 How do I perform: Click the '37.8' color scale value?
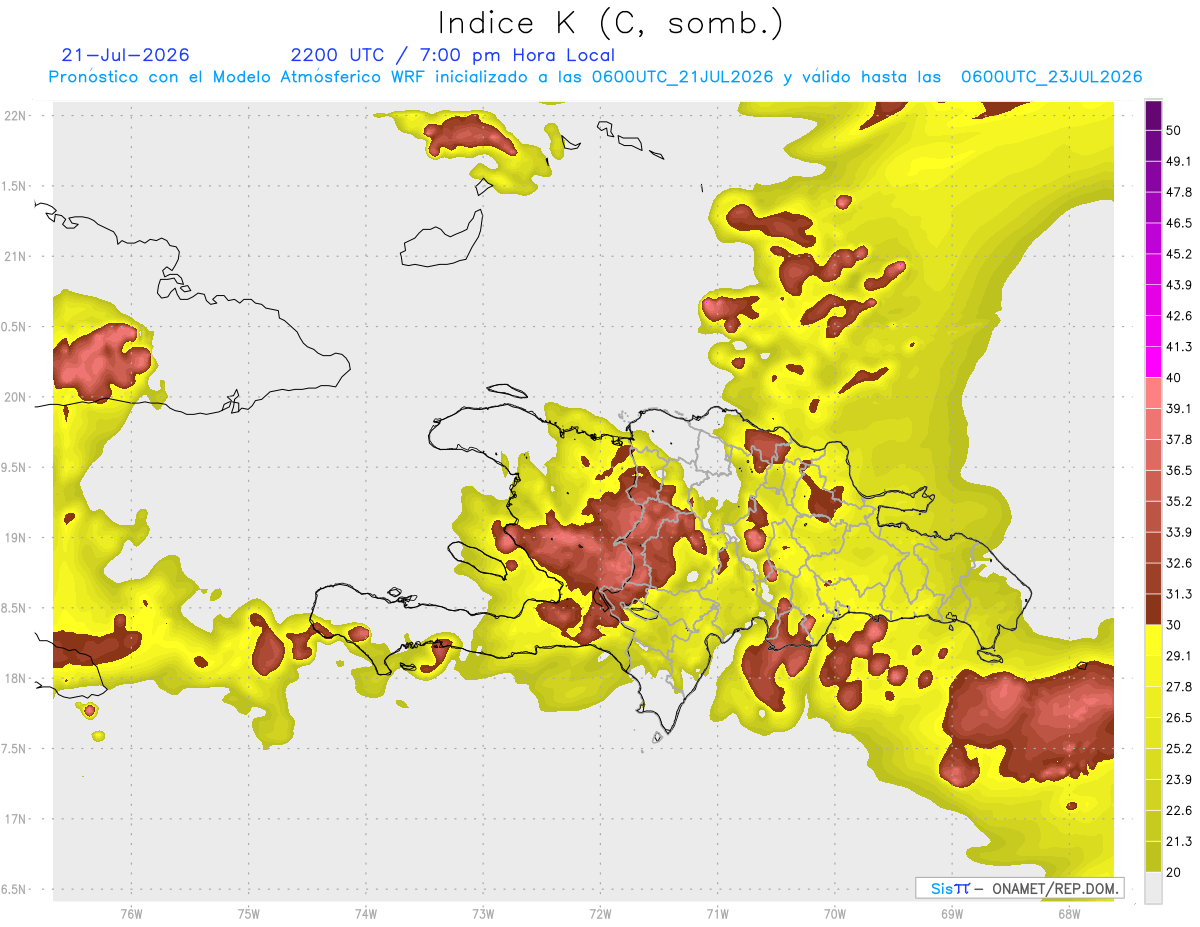[x=1179, y=439]
